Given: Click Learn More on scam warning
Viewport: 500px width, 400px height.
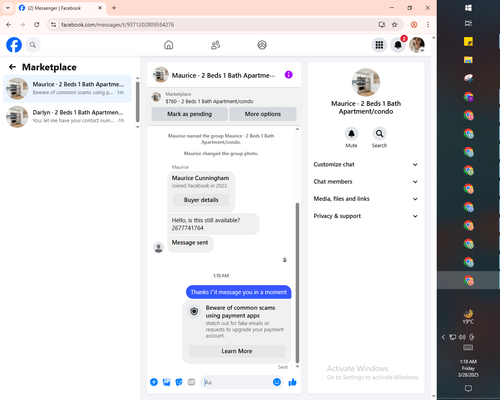Looking at the screenshot, I should [237, 351].
